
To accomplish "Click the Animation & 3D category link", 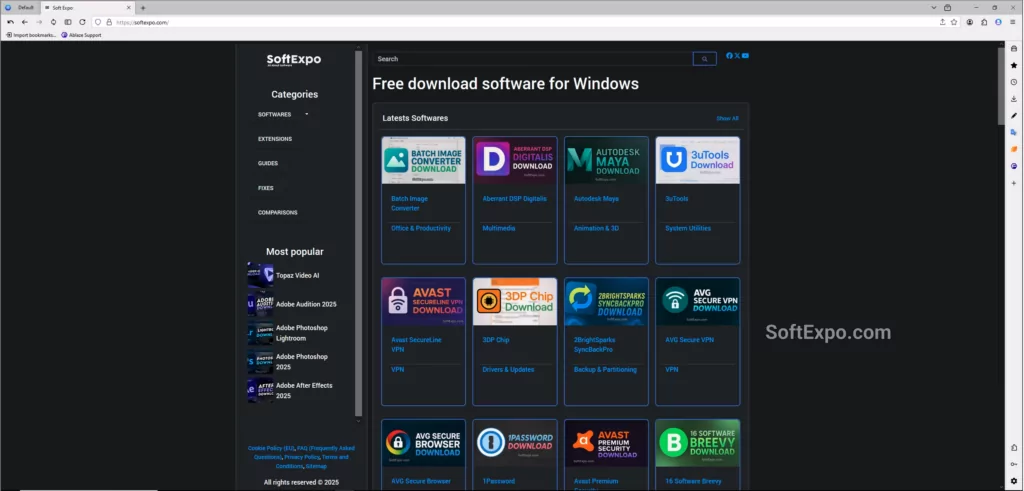I will (x=596, y=229).
